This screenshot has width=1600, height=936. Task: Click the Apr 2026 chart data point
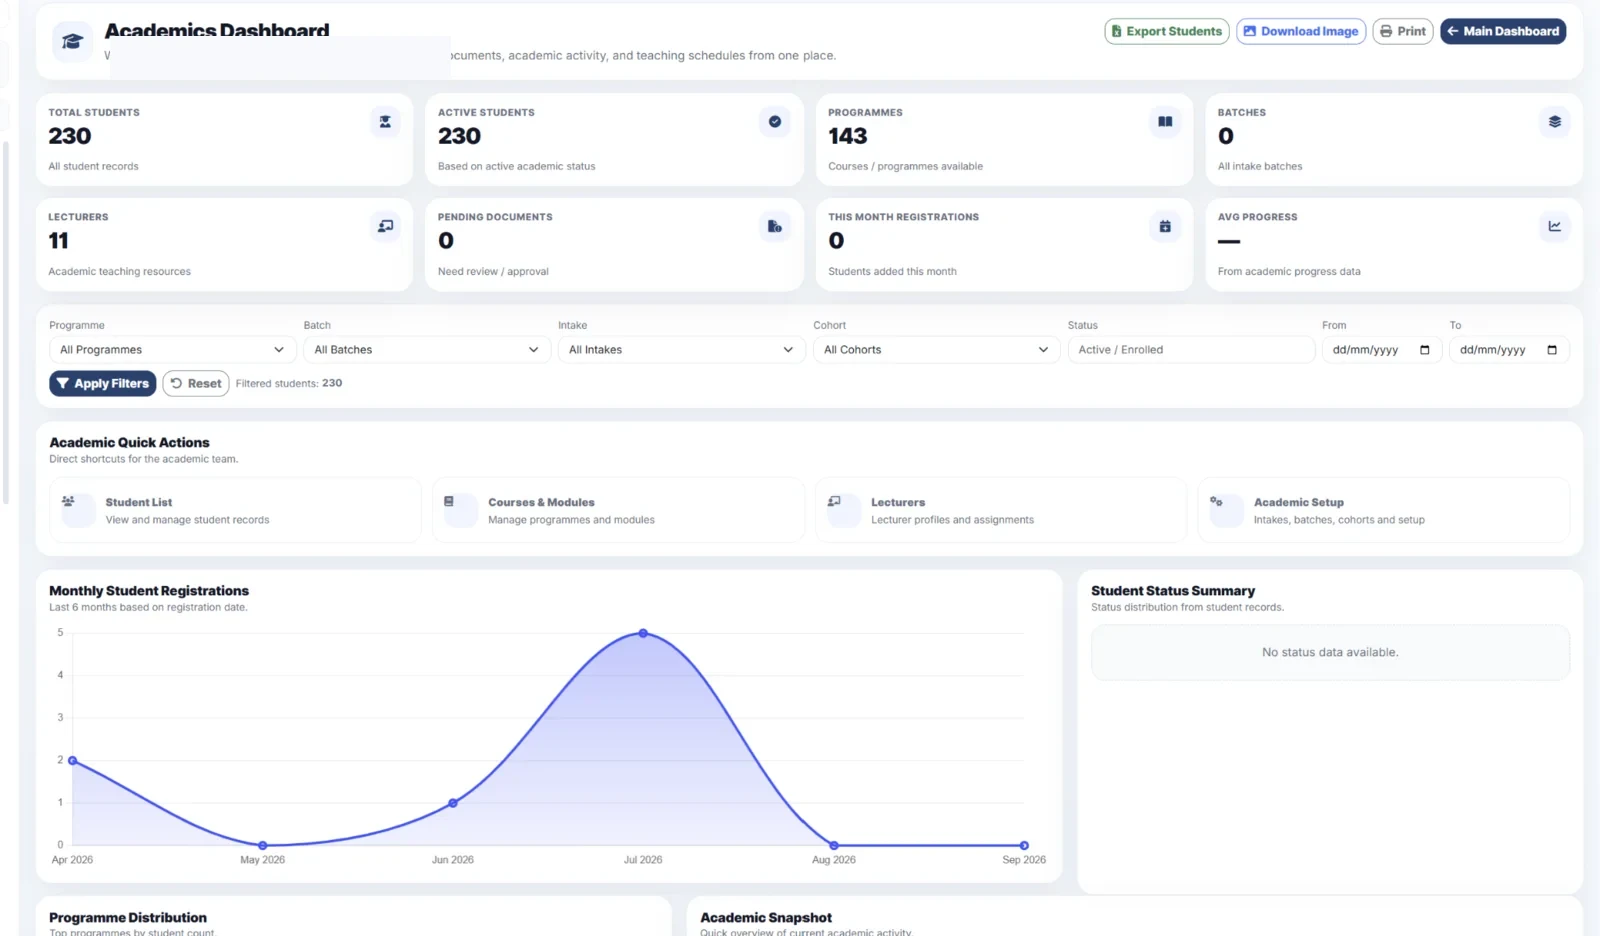(72, 761)
